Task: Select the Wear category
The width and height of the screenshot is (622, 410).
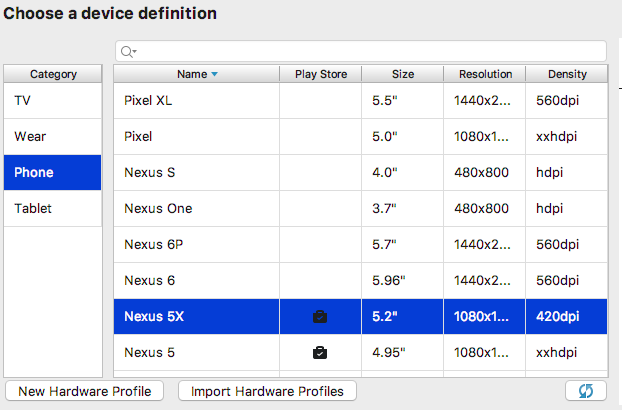Action: (52, 136)
